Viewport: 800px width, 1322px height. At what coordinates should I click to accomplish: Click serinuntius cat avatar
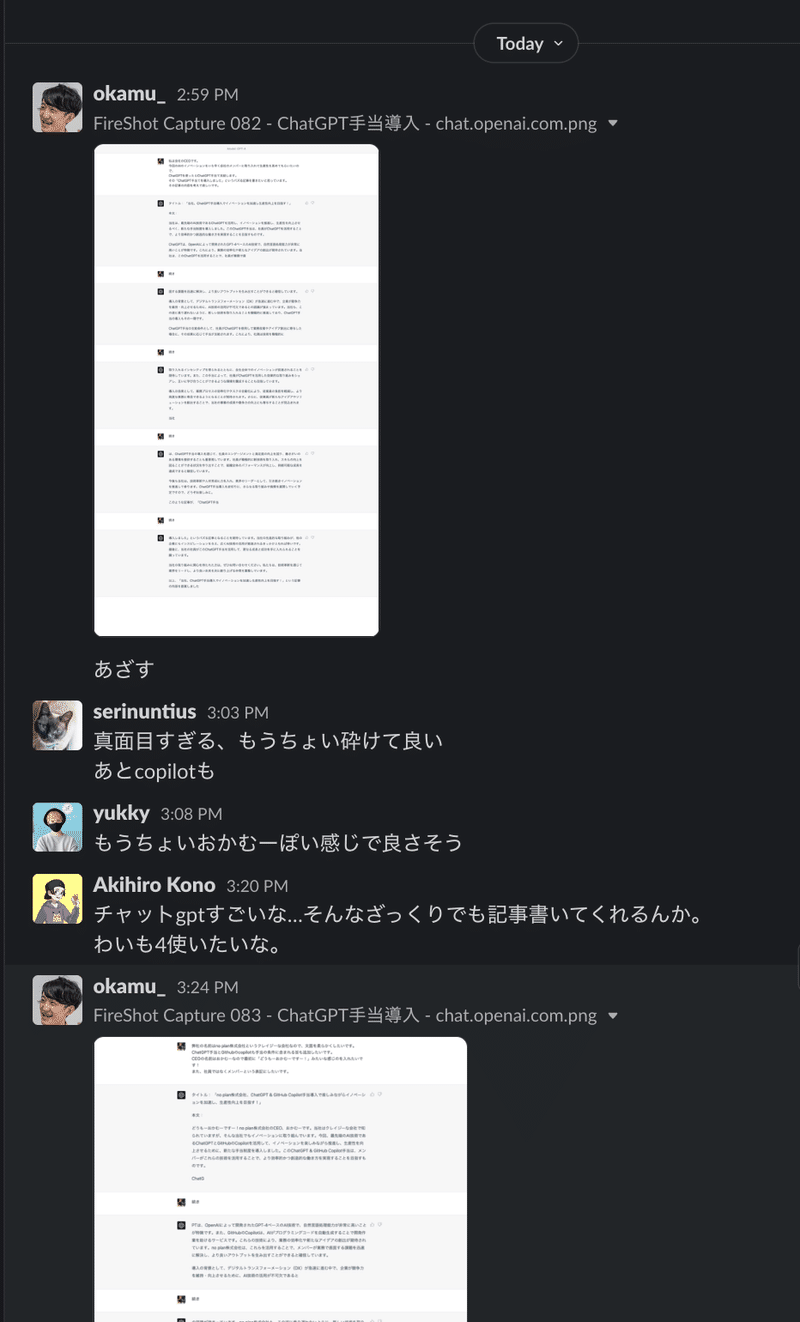58,725
